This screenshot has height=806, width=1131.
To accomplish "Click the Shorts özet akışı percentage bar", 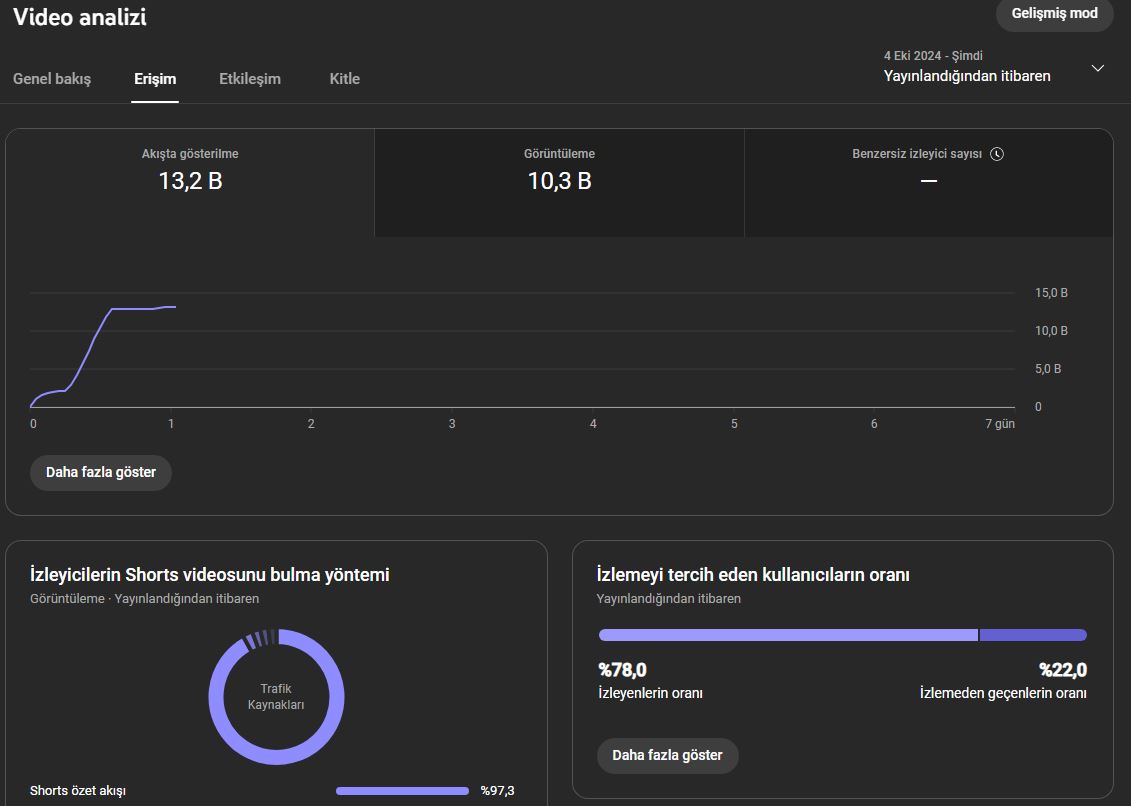I will tap(402, 791).
